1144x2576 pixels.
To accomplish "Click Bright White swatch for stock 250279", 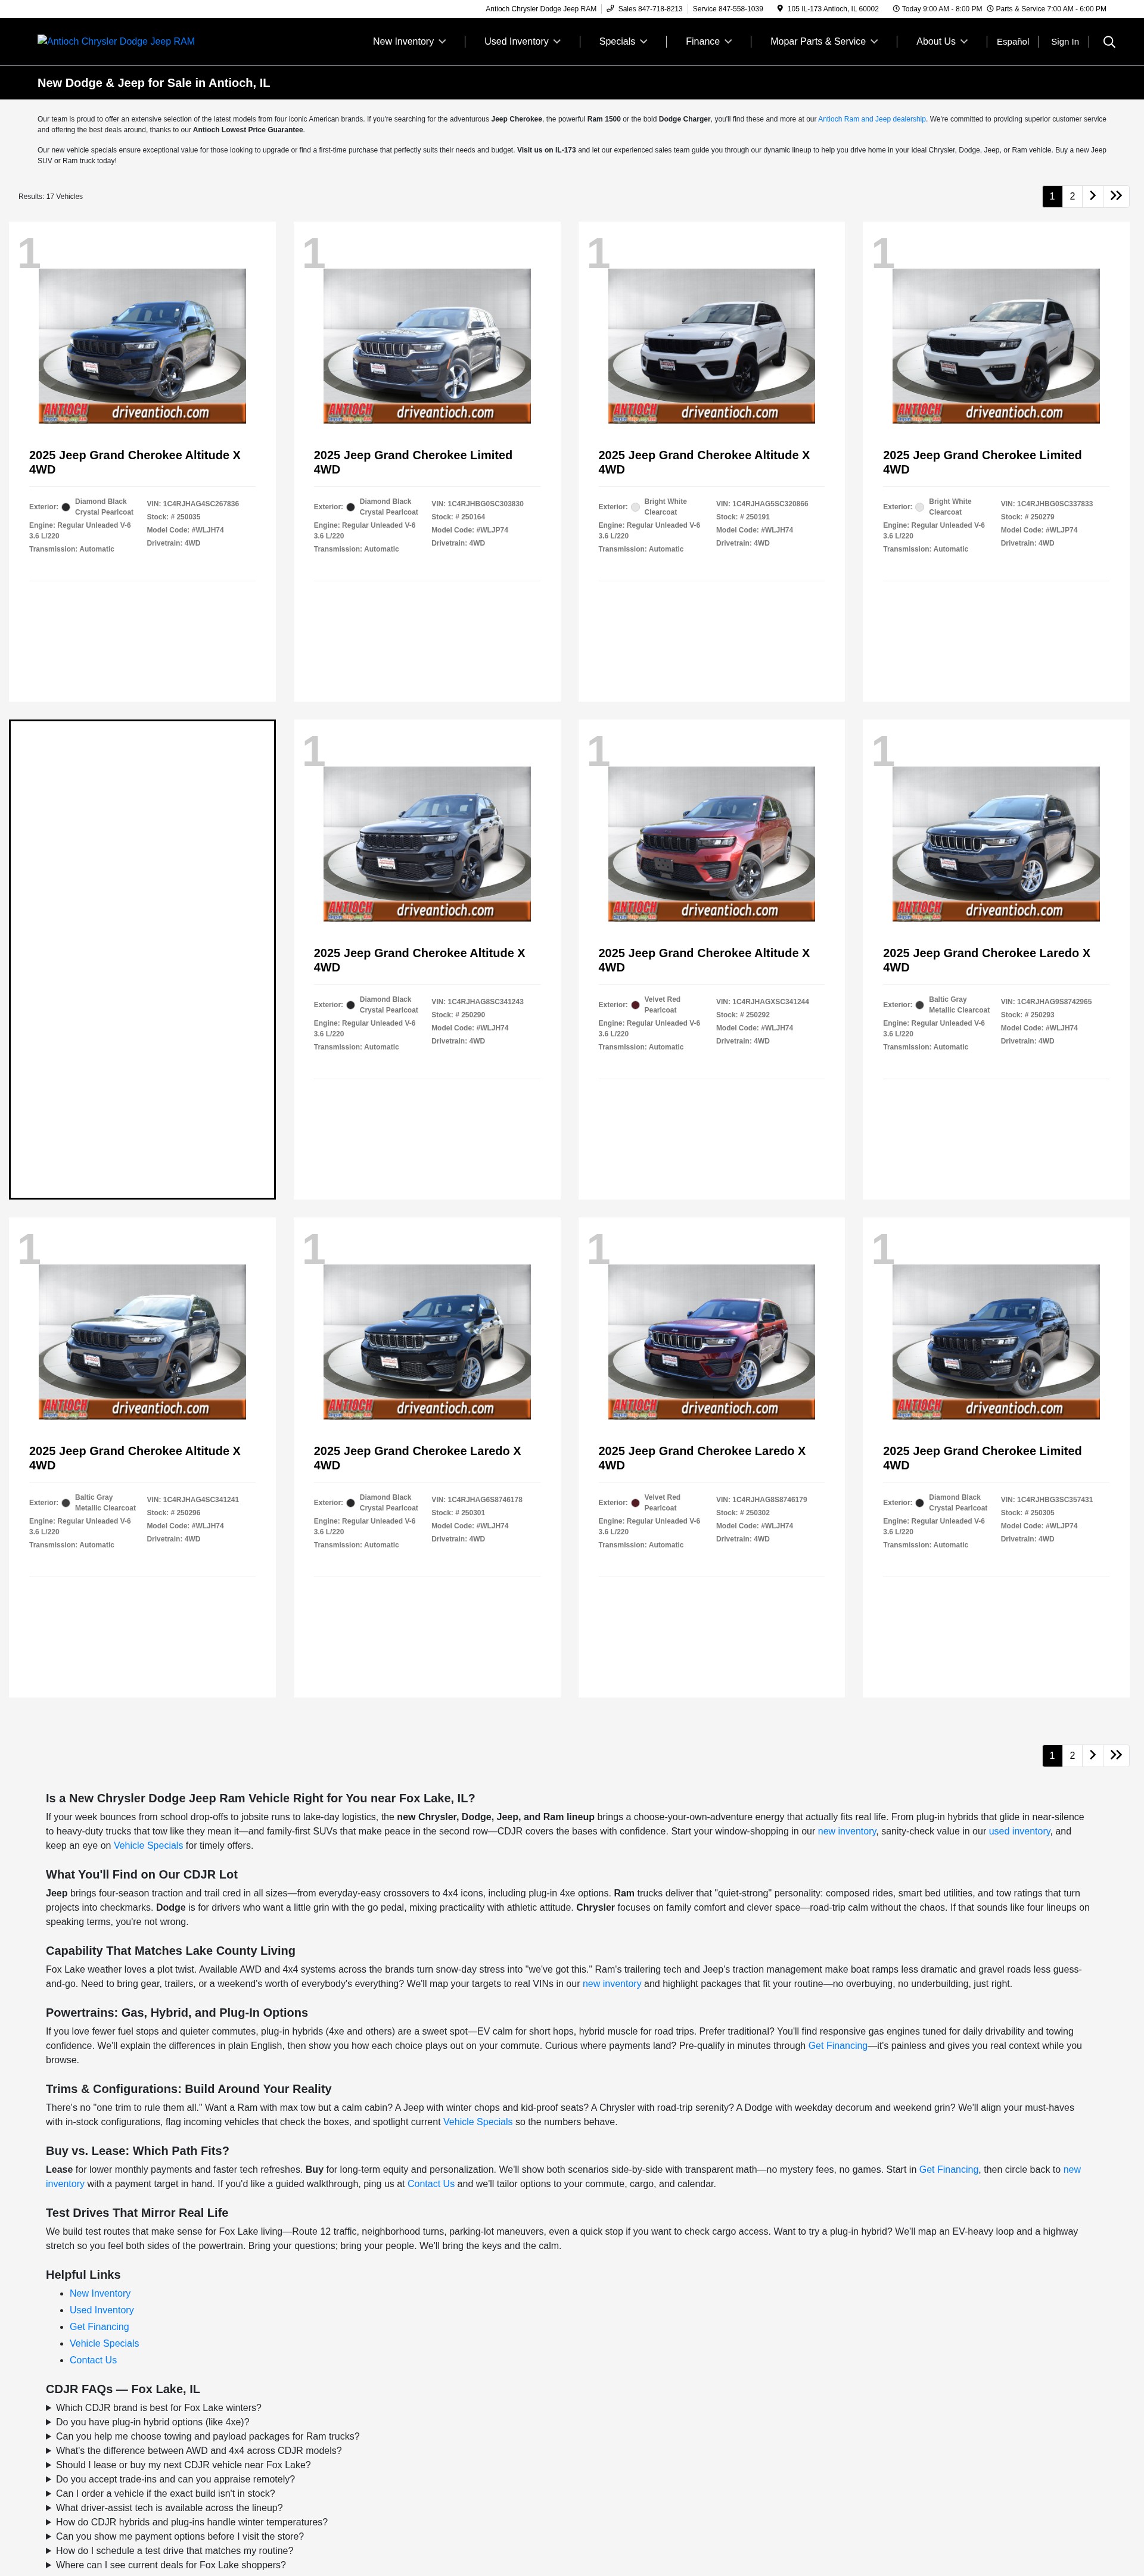I will [920, 507].
